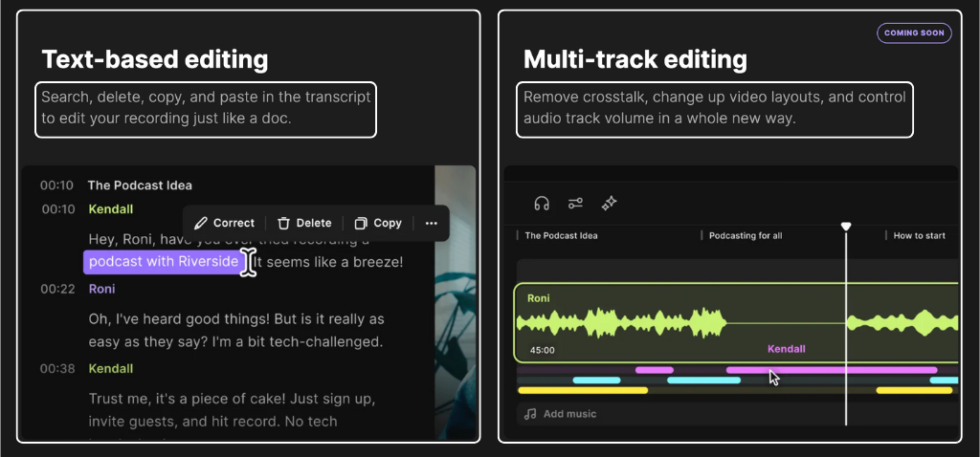This screenshot has height=457, width=980.
Task: Select Roni's audio waveform track
Action: 620,322
